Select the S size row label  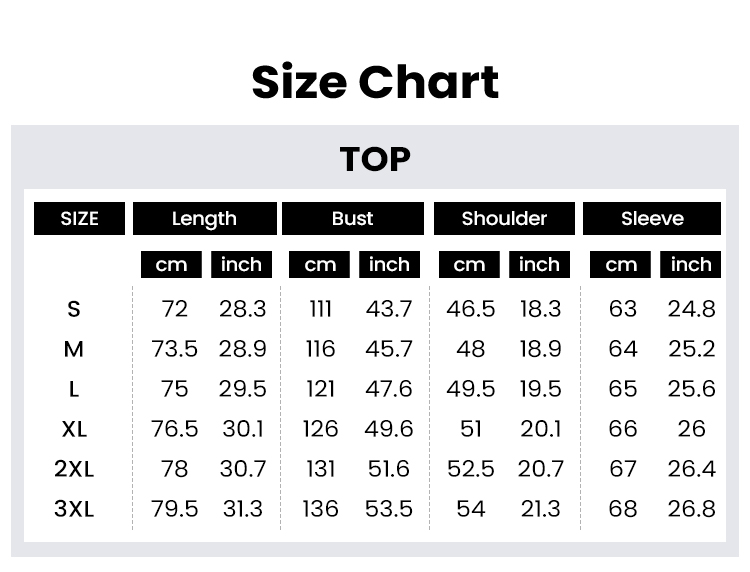(74, 309)
